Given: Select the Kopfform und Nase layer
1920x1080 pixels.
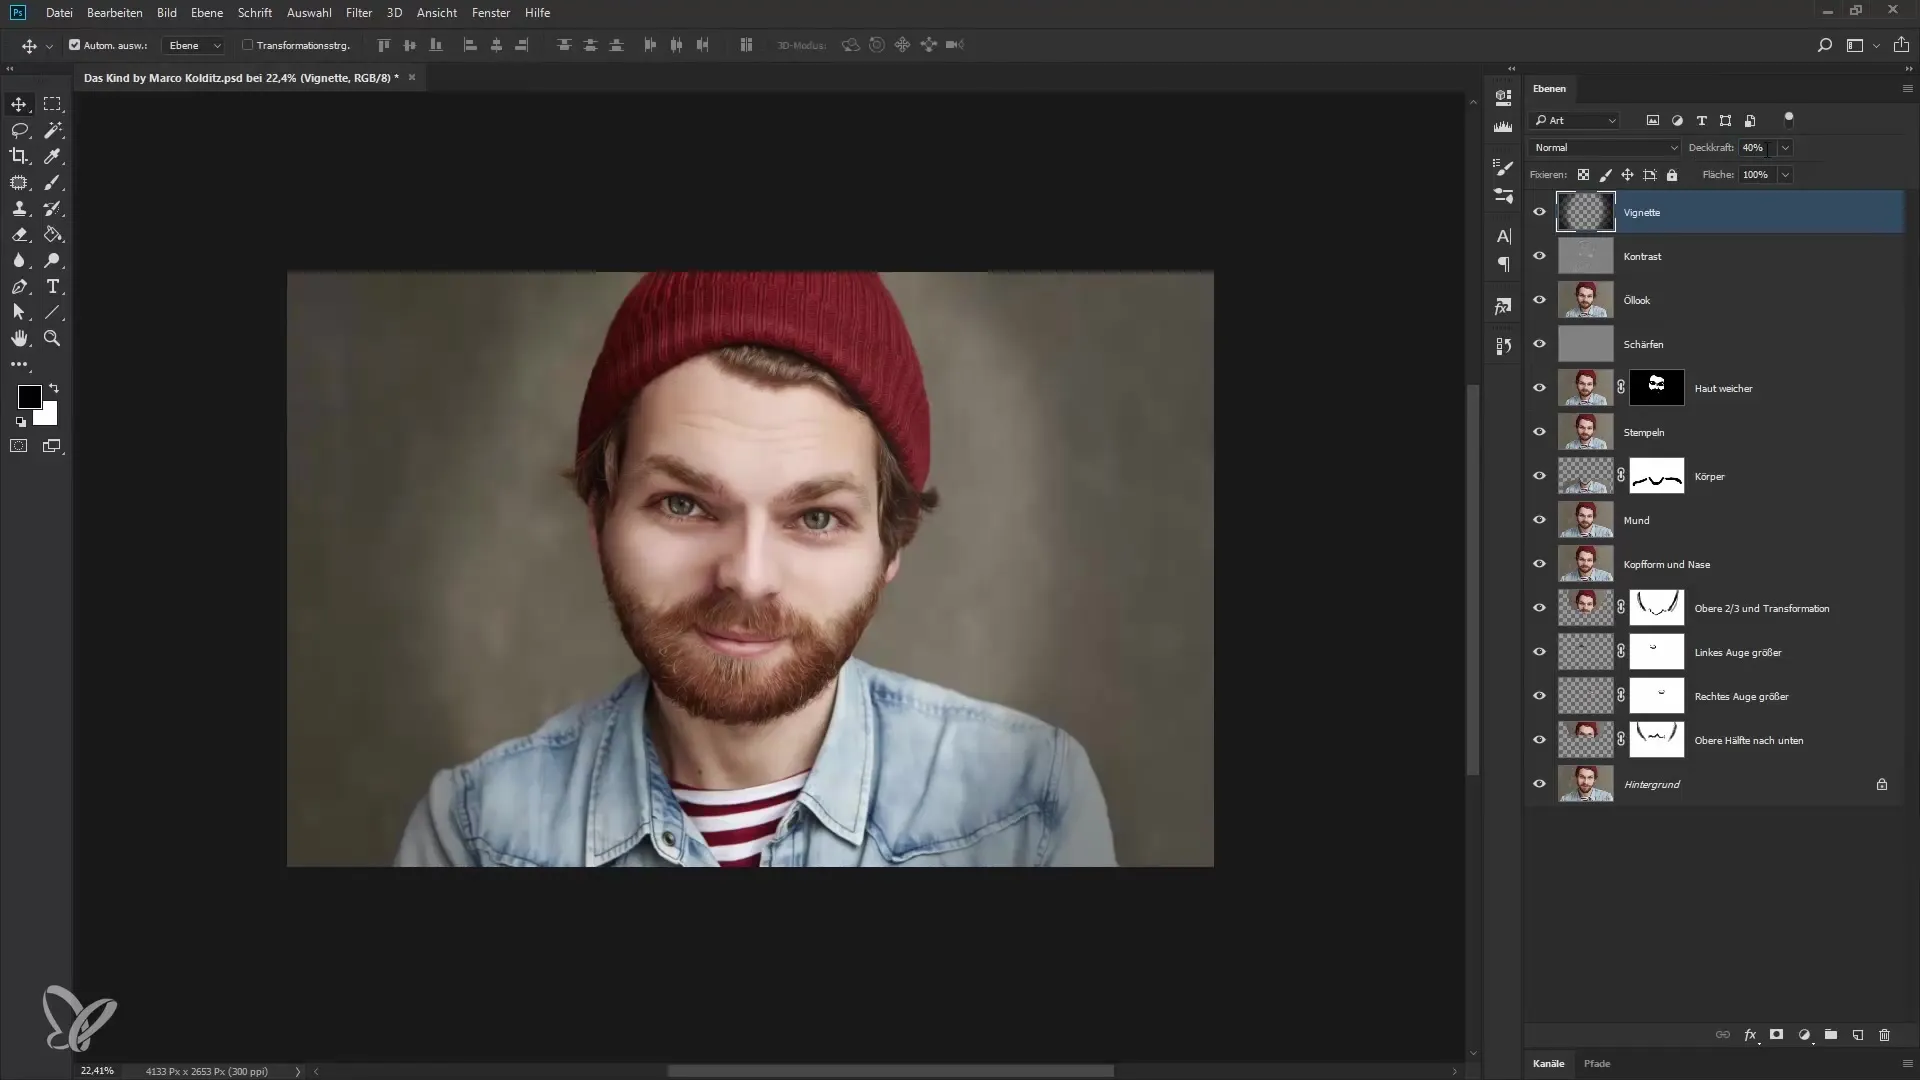Looking at the screenshot, I should coord(1715,564).
